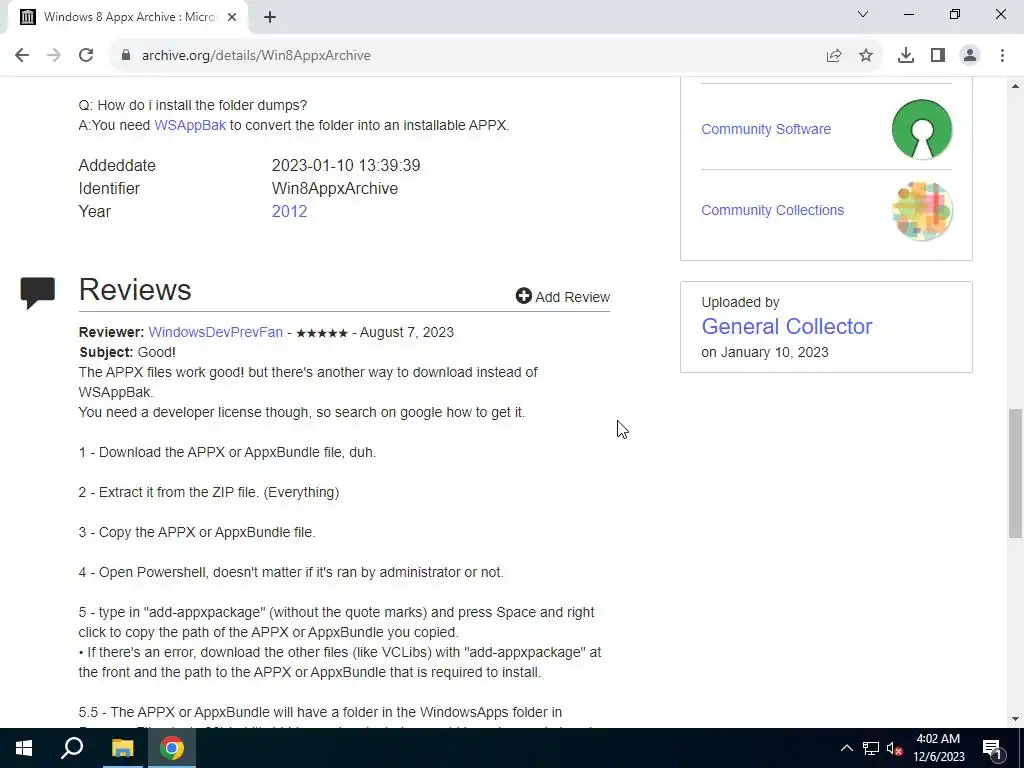Click the Community Collections thumbnail
Screen dimensions: 1024x768
point(921,210)
